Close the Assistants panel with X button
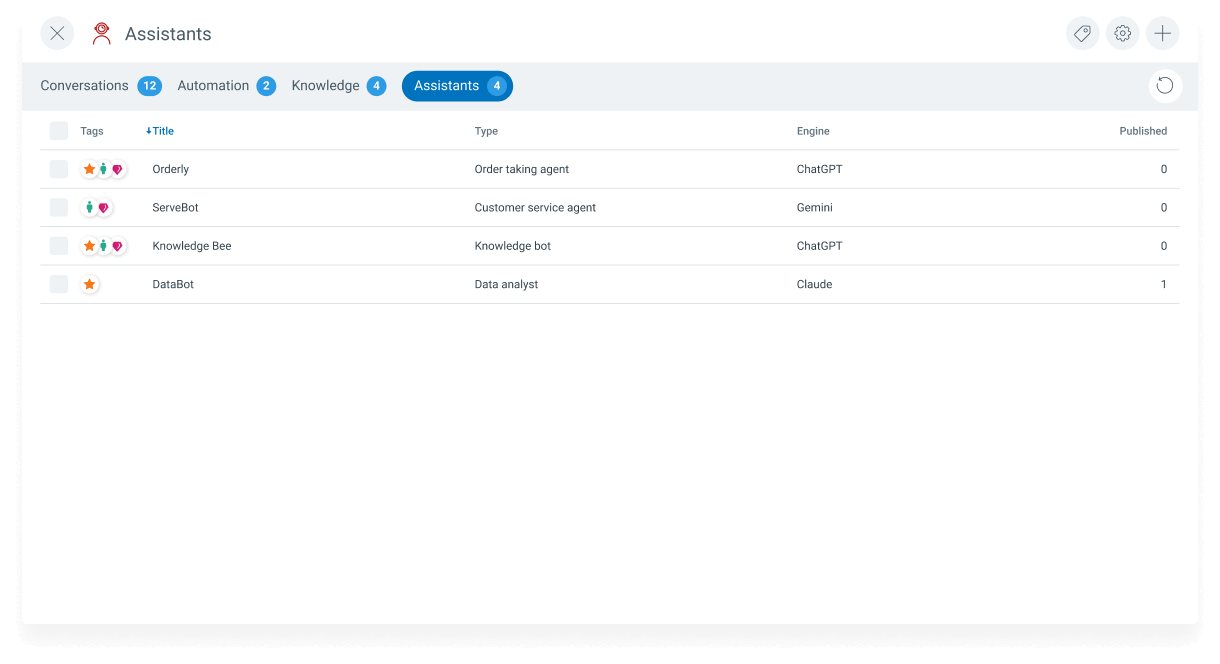The image size is (1220, 664). (x=57, y=33)
